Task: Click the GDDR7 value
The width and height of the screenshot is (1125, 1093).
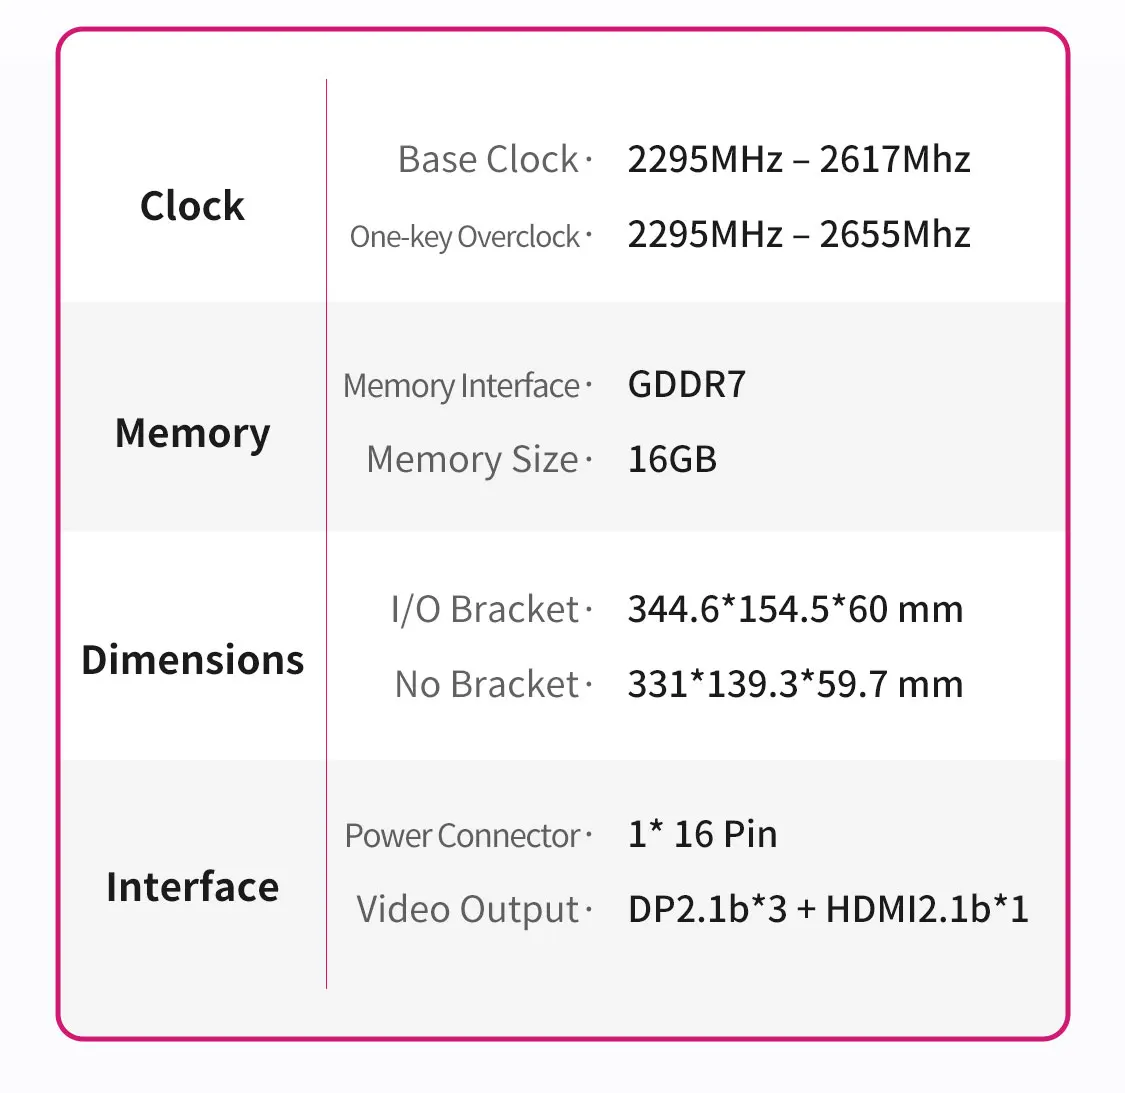Action: click(x=686, y=385)
